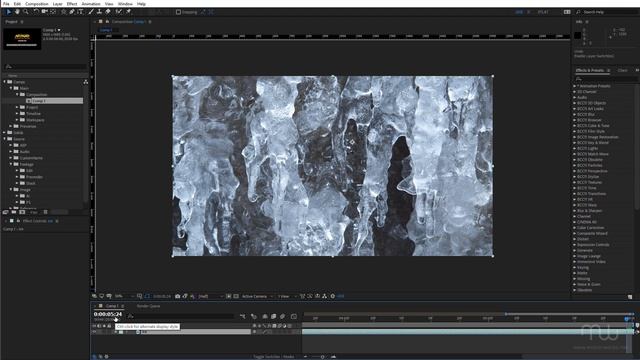Click the Comp 1 thumbnail in Project panel
This screenshot has height=360, width=640.
point(22,39)
